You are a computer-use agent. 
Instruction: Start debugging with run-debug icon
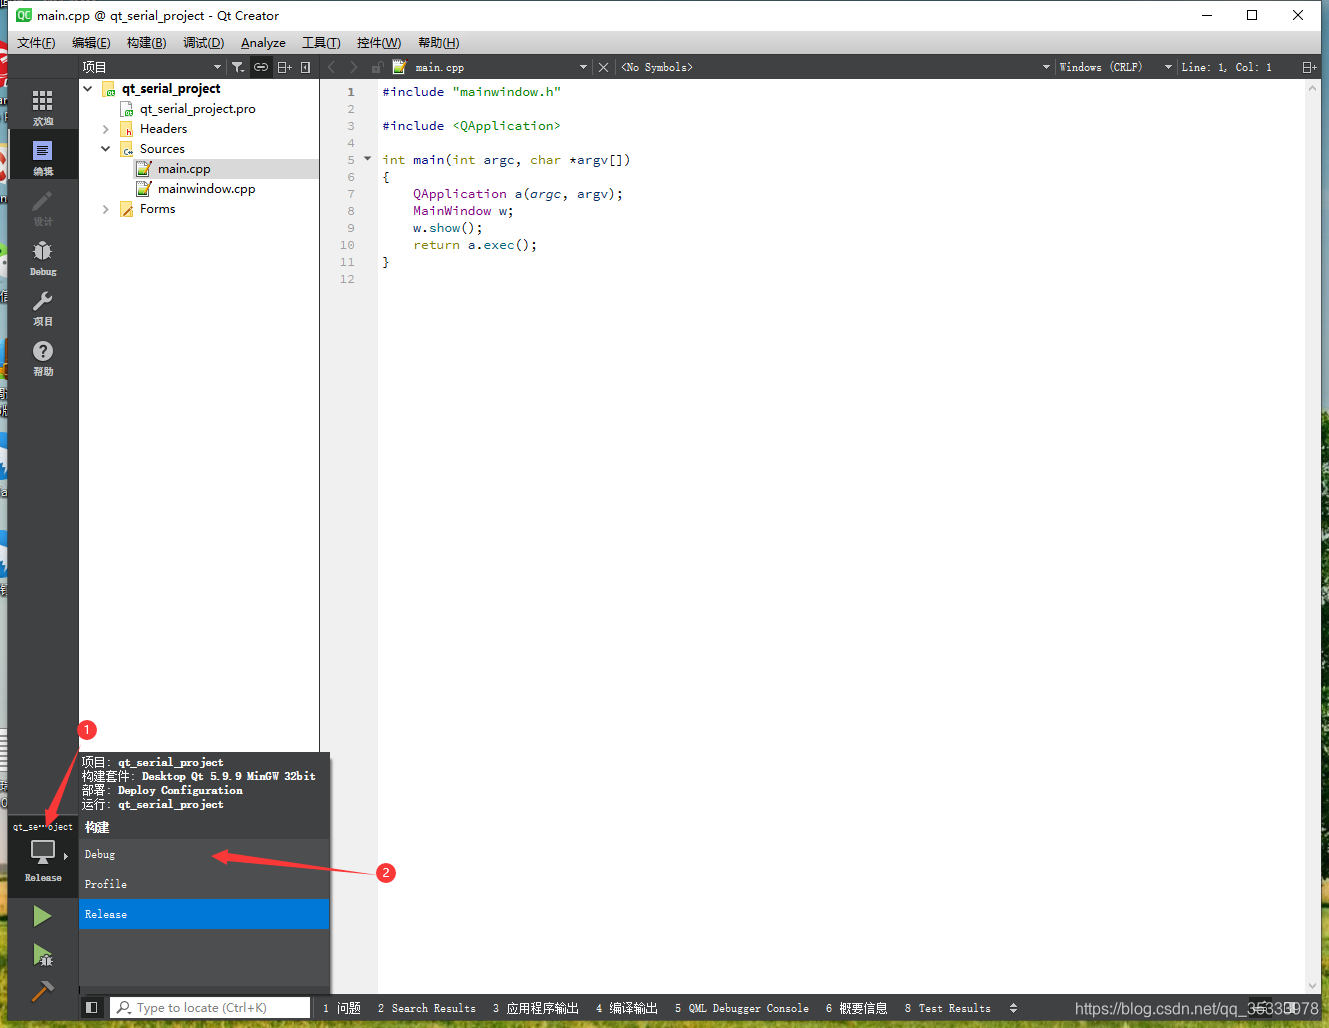tap(42, 955)
